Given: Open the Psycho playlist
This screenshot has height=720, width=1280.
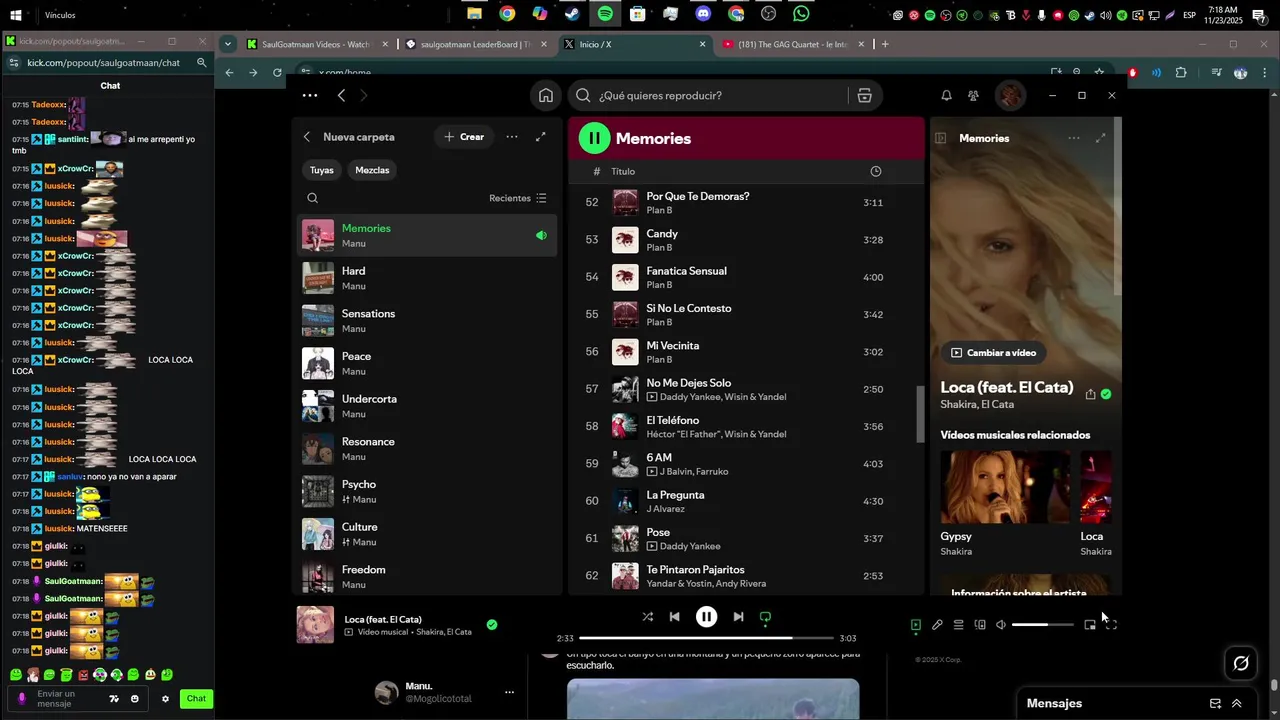Looking at the screenshot, I should tap(427, 491).
